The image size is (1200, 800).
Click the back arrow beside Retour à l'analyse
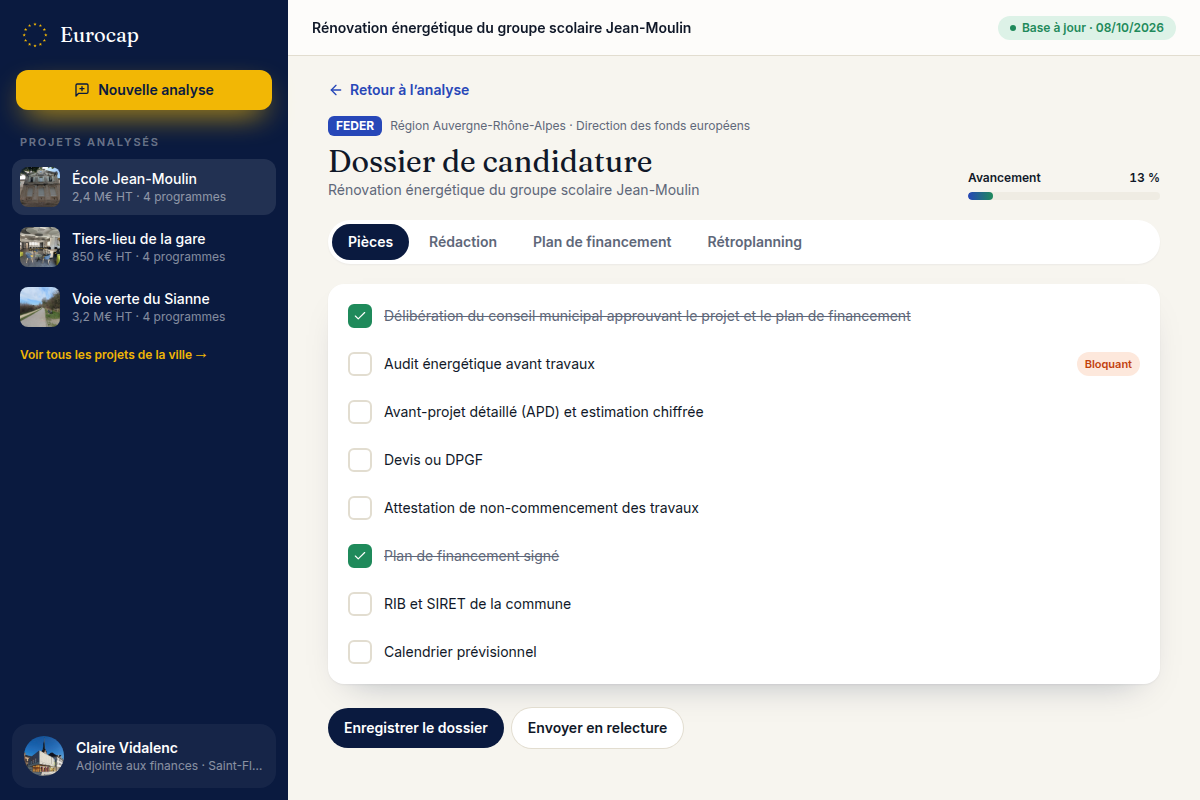(336, 90)
